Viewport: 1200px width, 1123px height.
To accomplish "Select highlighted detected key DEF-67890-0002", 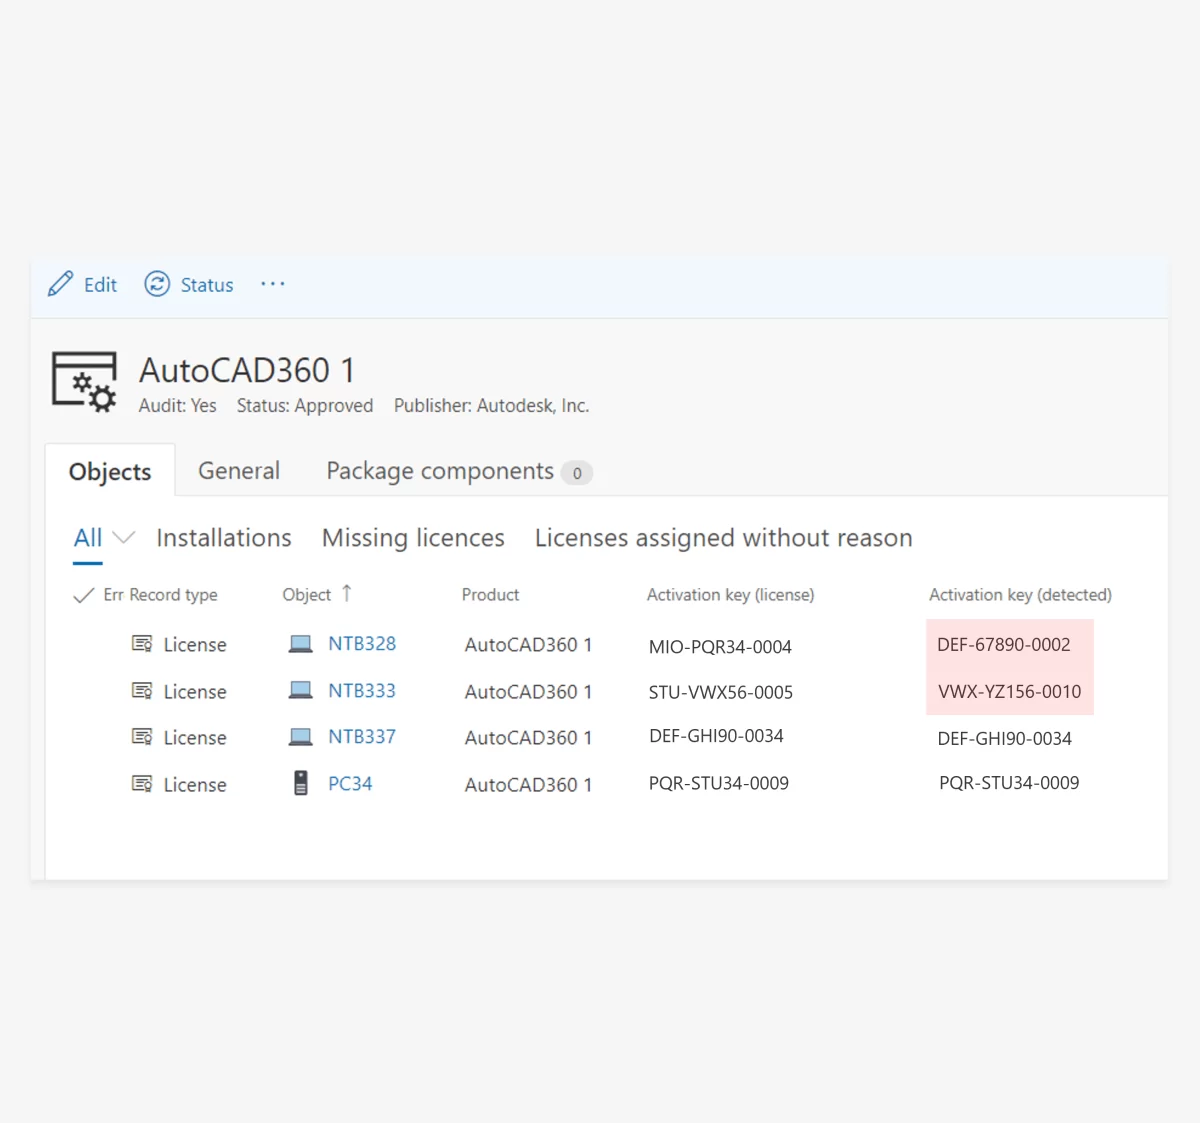I will (1004, 645).
